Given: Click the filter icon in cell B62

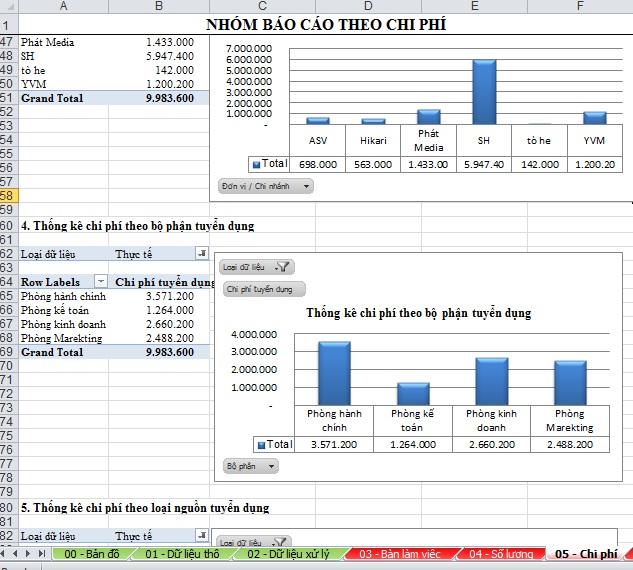Looking at the screenshot, I should [202, 255].
